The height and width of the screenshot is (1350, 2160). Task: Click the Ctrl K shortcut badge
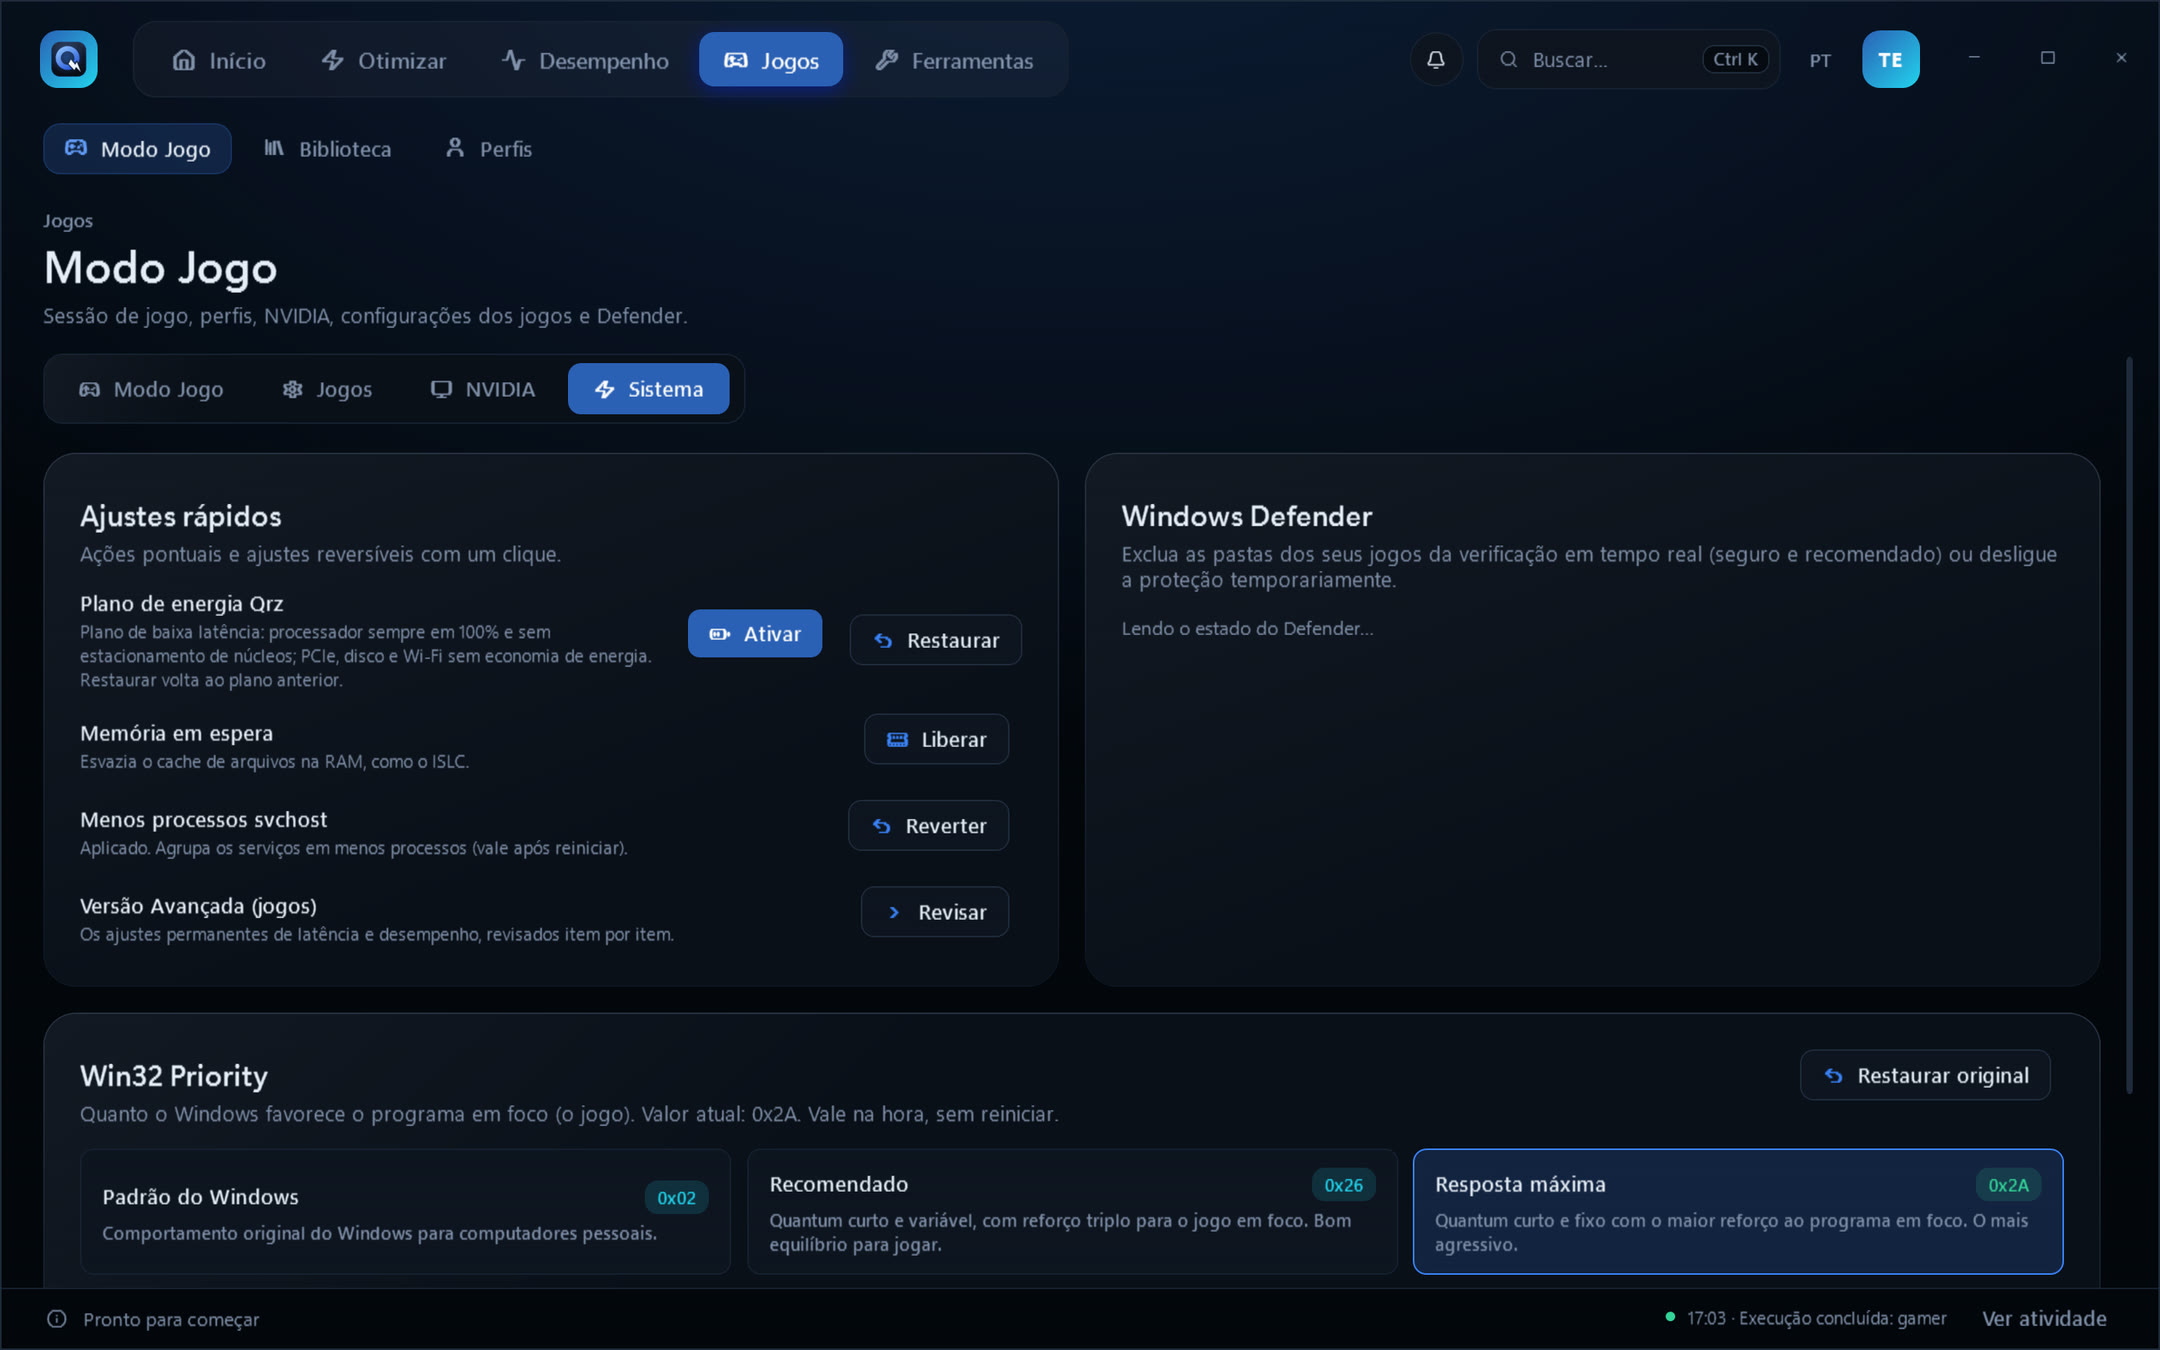click(1735, 60)
